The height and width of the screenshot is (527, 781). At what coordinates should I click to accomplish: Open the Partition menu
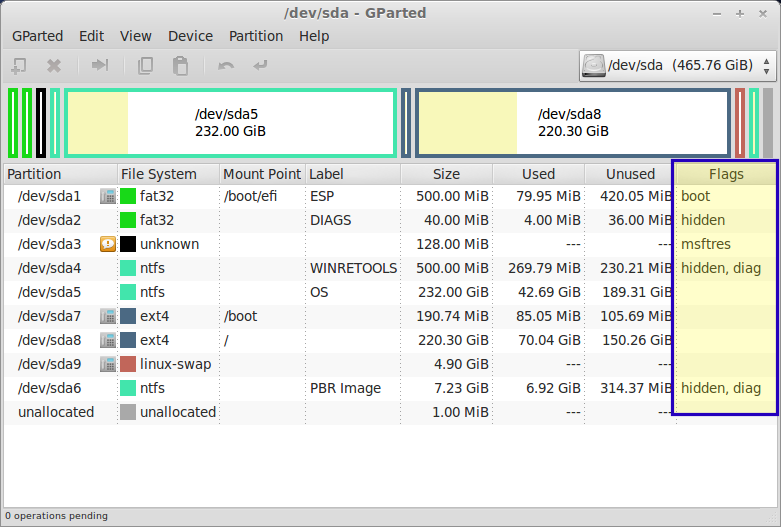(256, 36)
